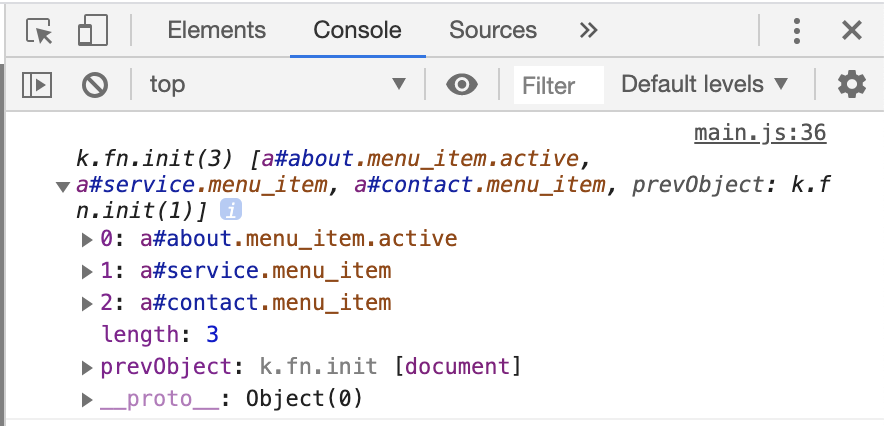Image resolution: width=884 pixels, height=426 pixels.
Task: Open console settings gear icon
Action: coord(851,85)
